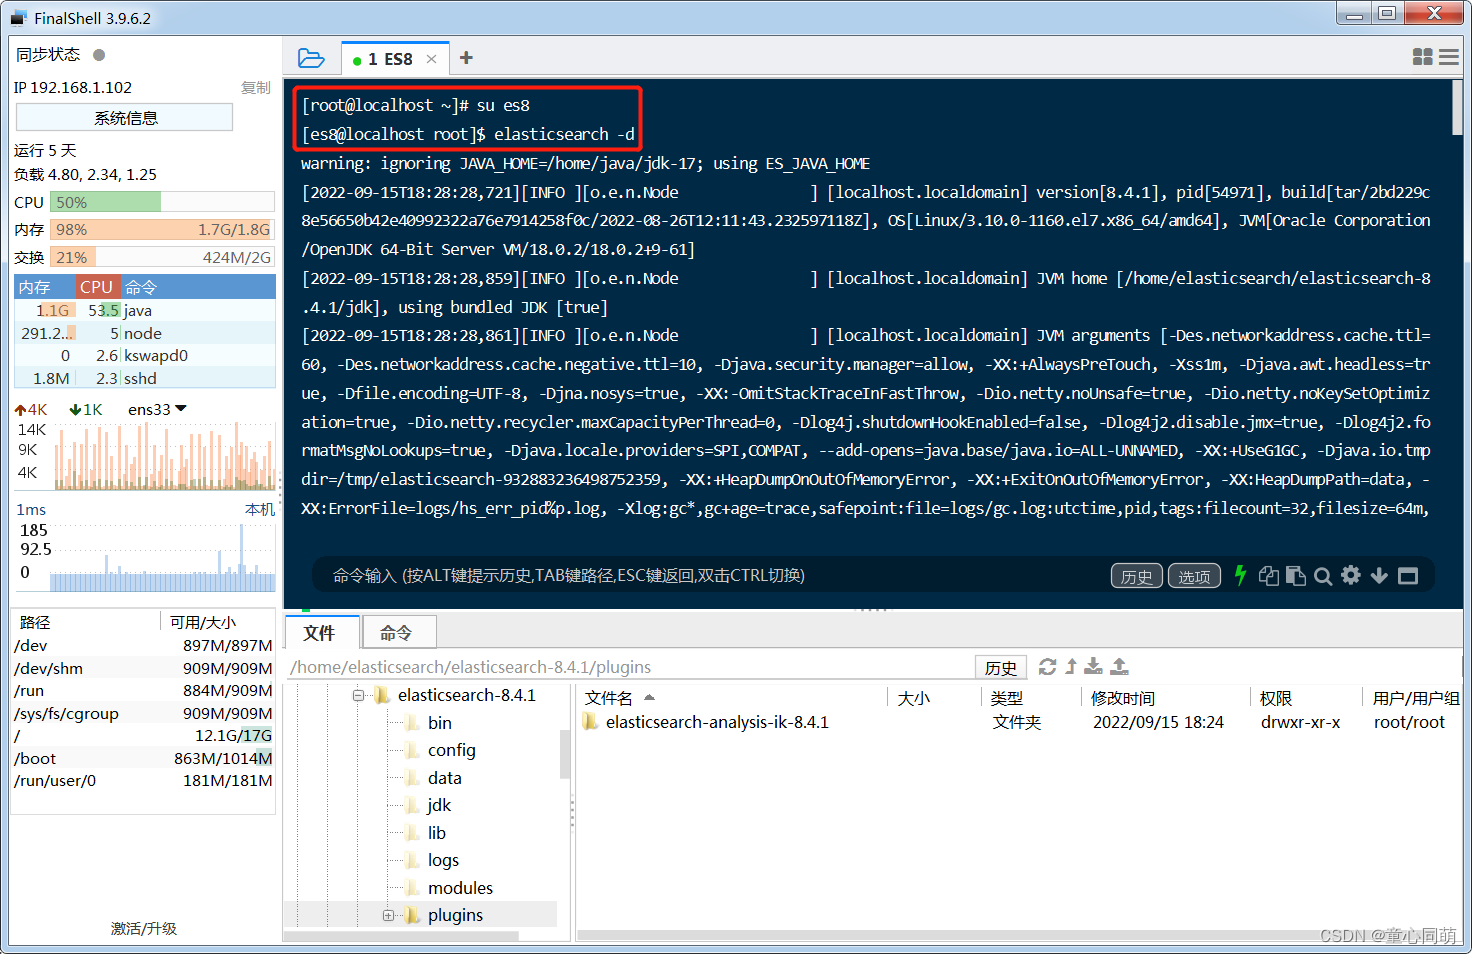Click the paste icon in the terminal toolbar
This screenshot has height=954, width=1472.
(1295, 575)
